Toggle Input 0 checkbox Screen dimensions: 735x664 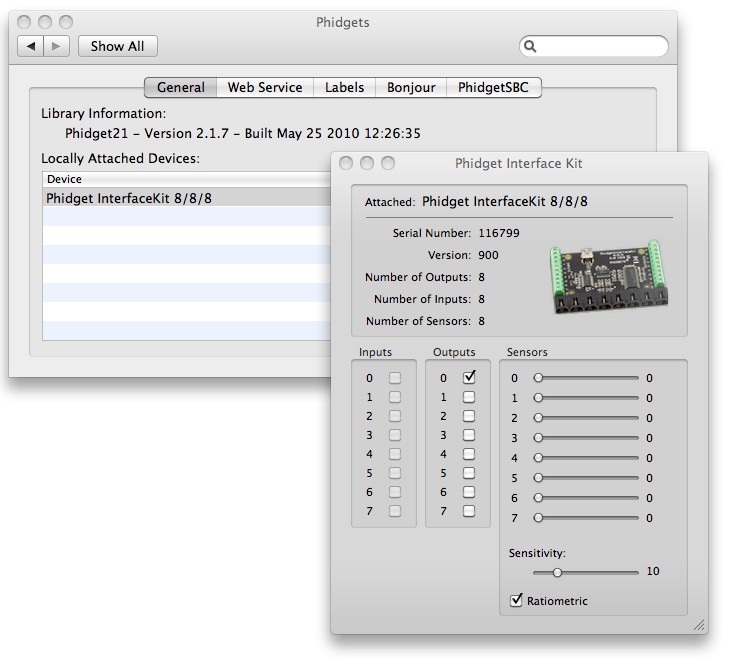click(395, 378)
